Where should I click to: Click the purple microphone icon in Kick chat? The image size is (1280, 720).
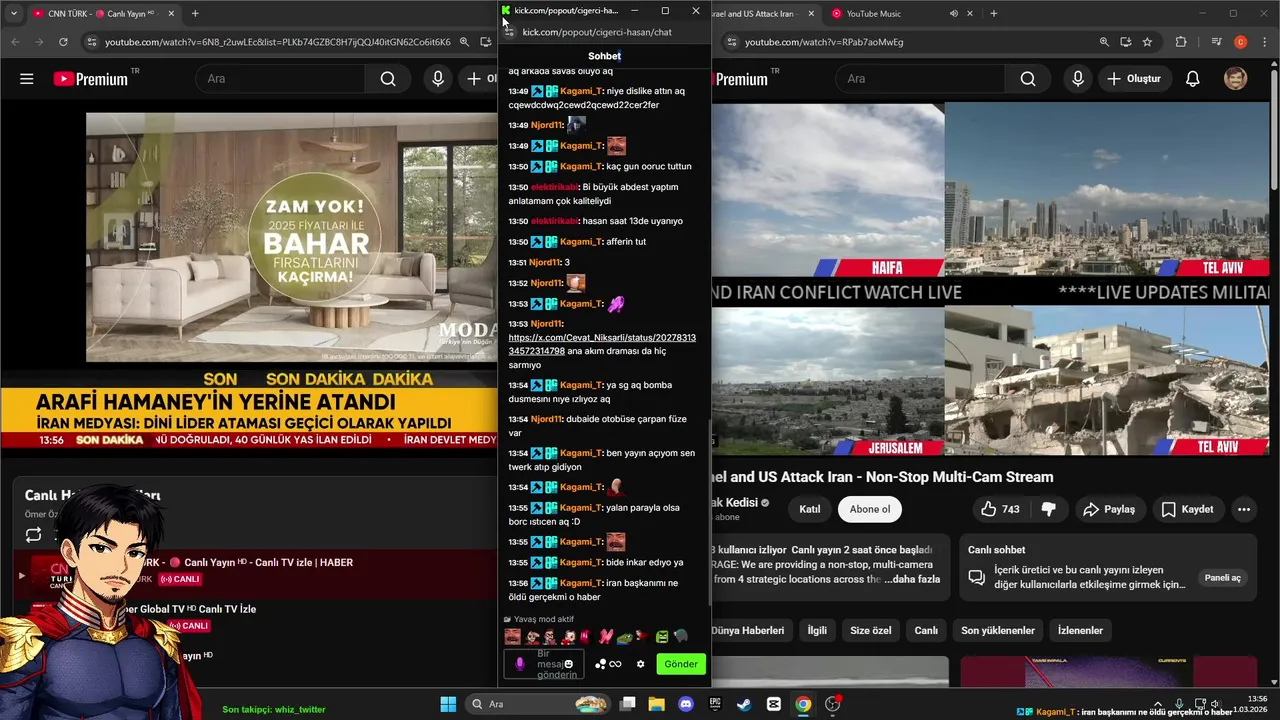point(519,664)
